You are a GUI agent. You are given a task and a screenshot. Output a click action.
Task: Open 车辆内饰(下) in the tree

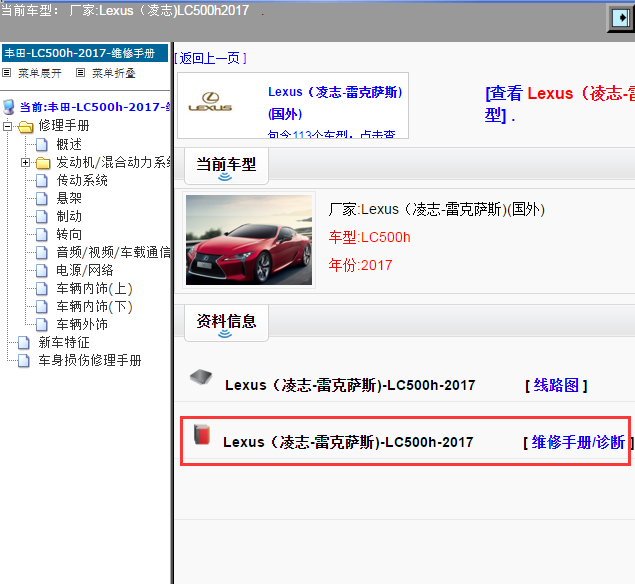tap(94, 307)
